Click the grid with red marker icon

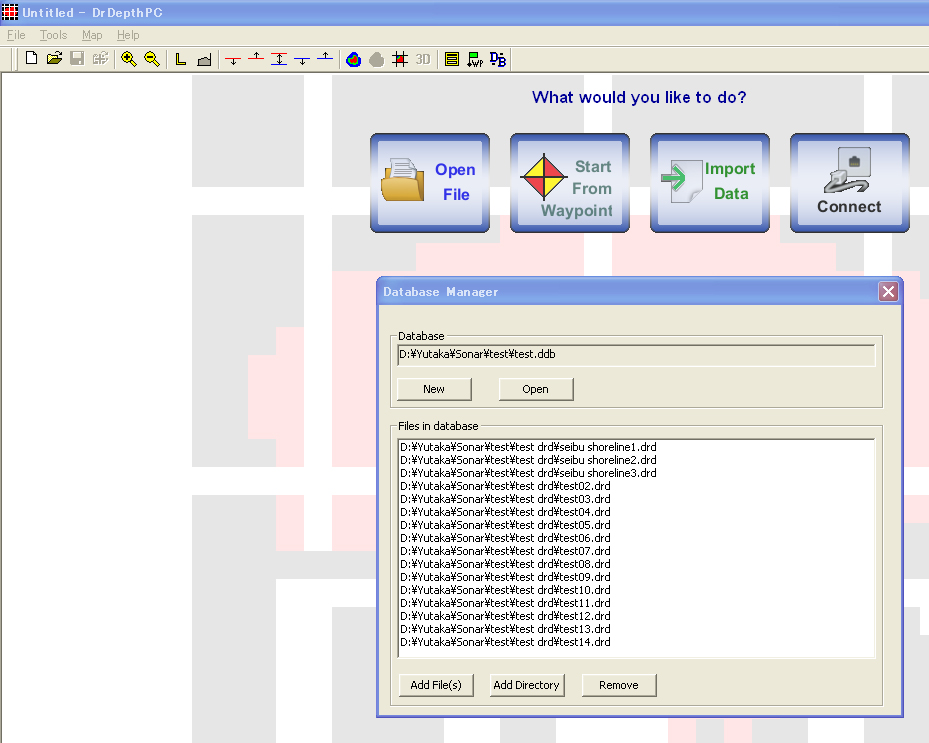pos(400,59)
